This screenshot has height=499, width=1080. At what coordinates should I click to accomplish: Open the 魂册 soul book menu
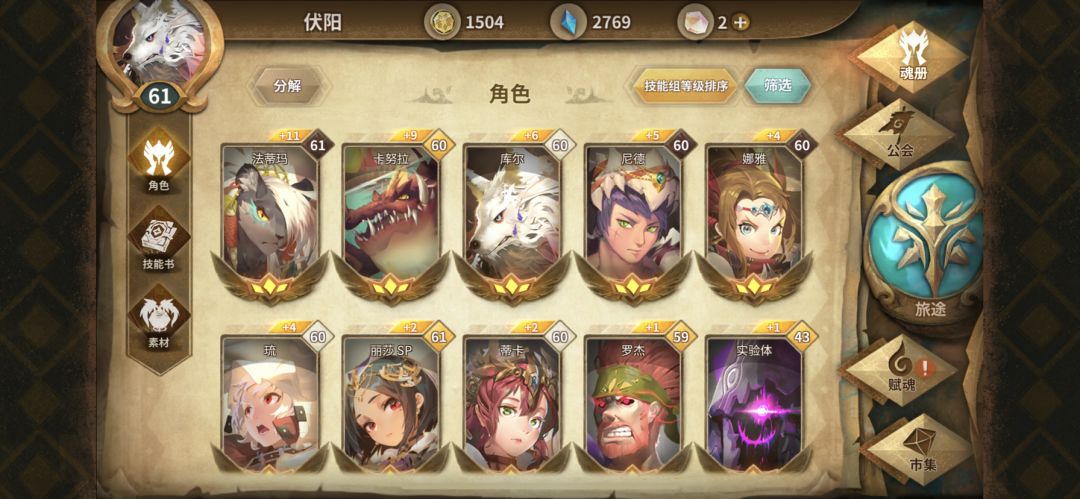click(x=911, y=56)
